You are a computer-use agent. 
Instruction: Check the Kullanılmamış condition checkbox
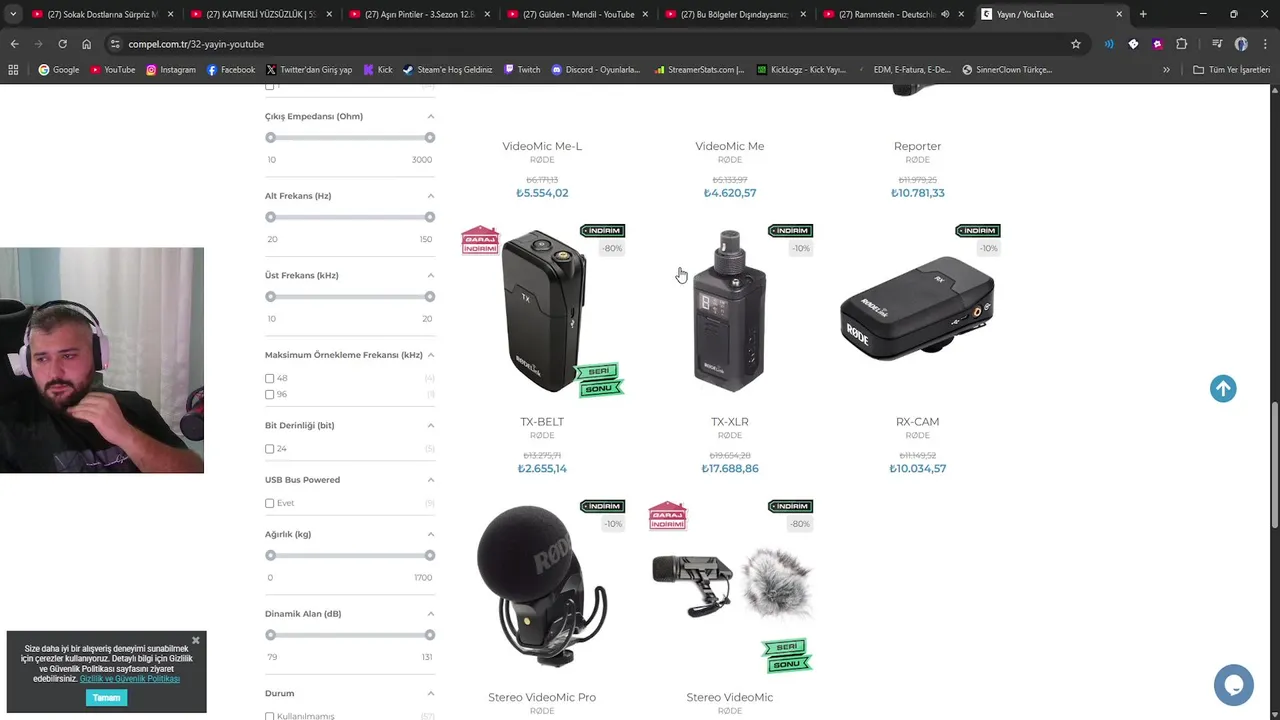coord(269,716)
